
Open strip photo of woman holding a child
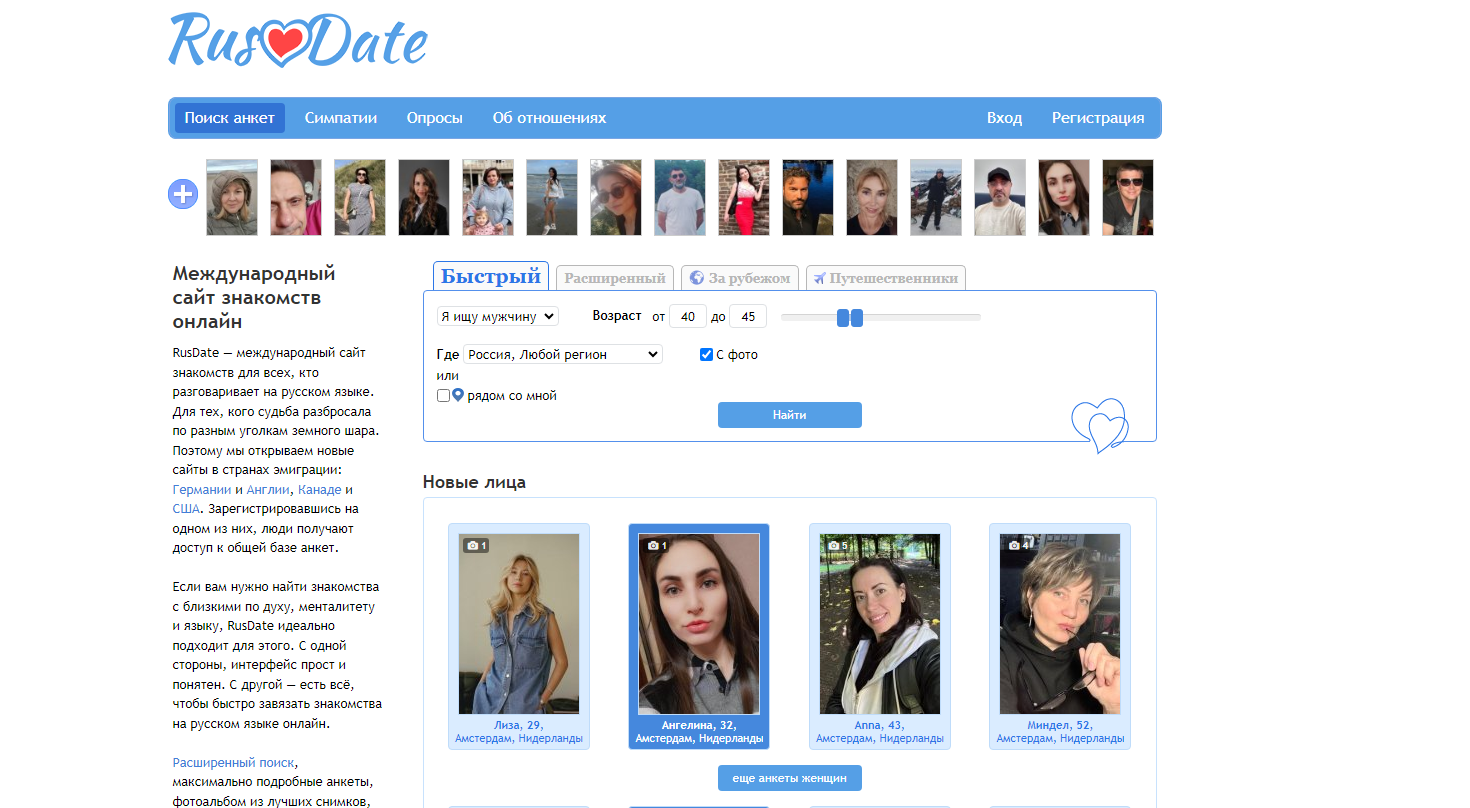(x=488, y=197)
